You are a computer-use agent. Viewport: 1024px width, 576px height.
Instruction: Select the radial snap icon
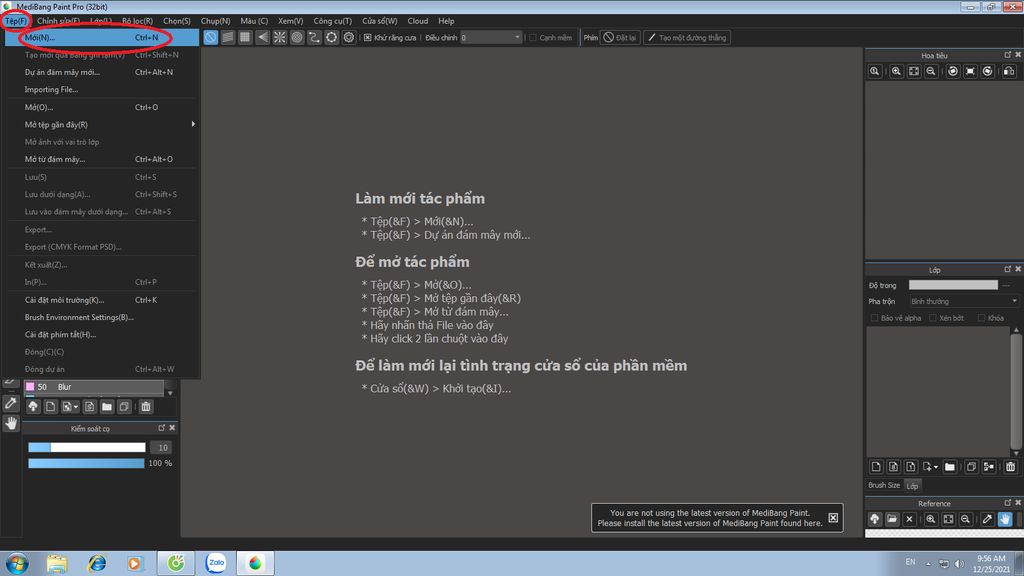[x=280, y=37]
